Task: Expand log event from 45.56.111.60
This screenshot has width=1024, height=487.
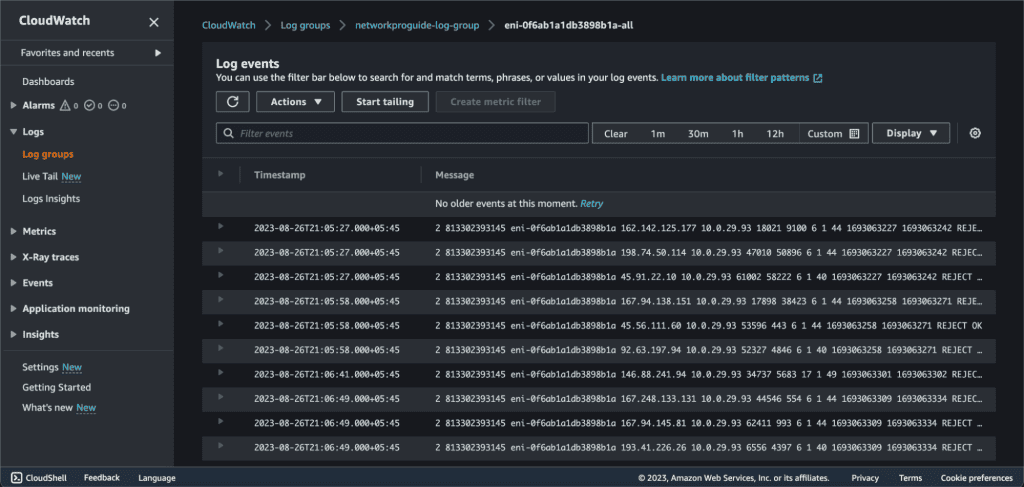Action: point(221,323)
